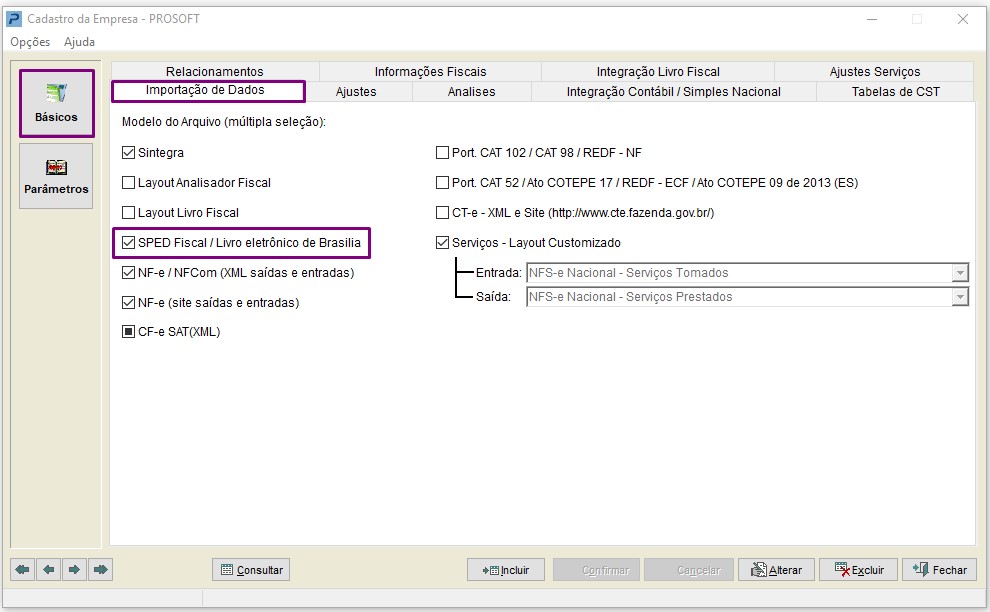Go to previous record arrow button
Screen dimensions: 990x612
(49, 570)
